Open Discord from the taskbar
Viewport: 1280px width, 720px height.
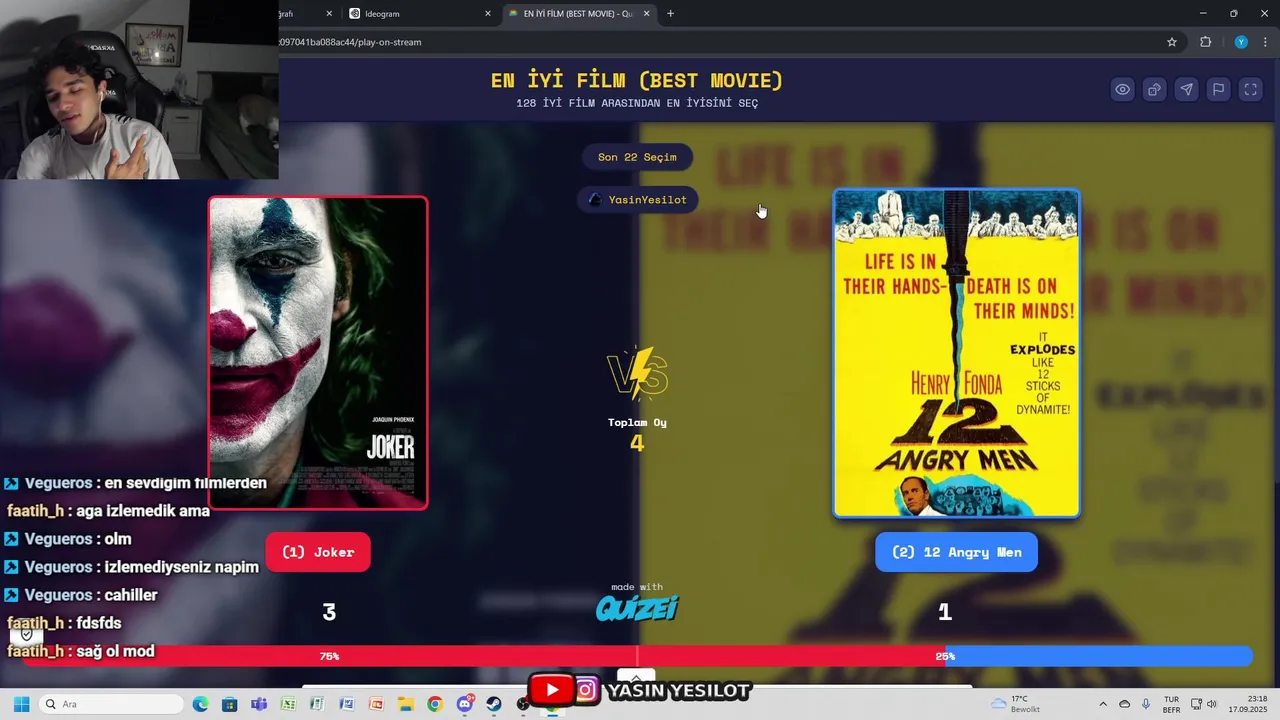pos(464,704)
